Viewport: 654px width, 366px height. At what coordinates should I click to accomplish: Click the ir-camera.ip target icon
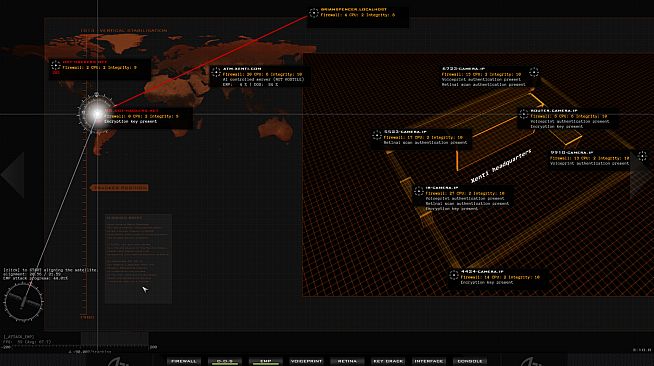(419, 191)
